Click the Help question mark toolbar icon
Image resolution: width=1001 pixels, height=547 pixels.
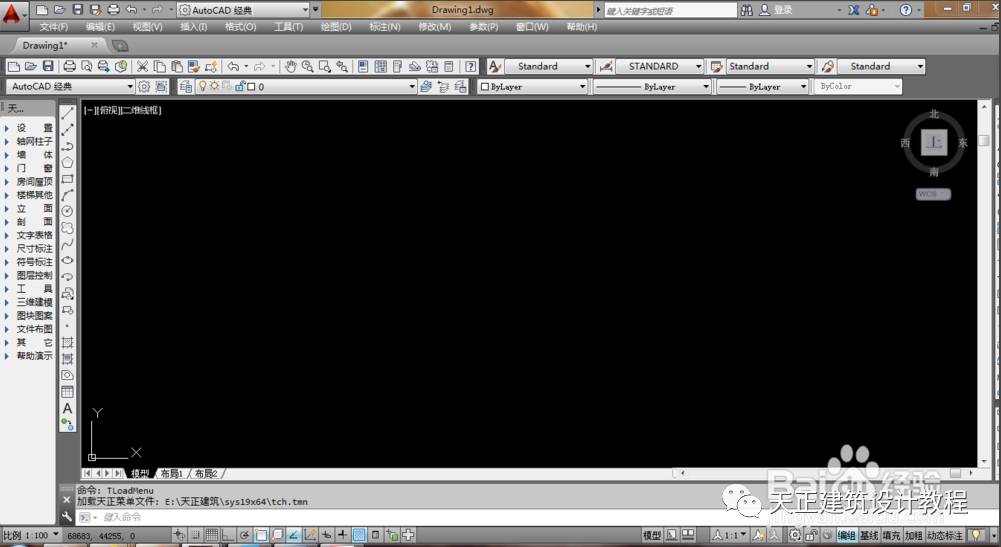[470, 66]
